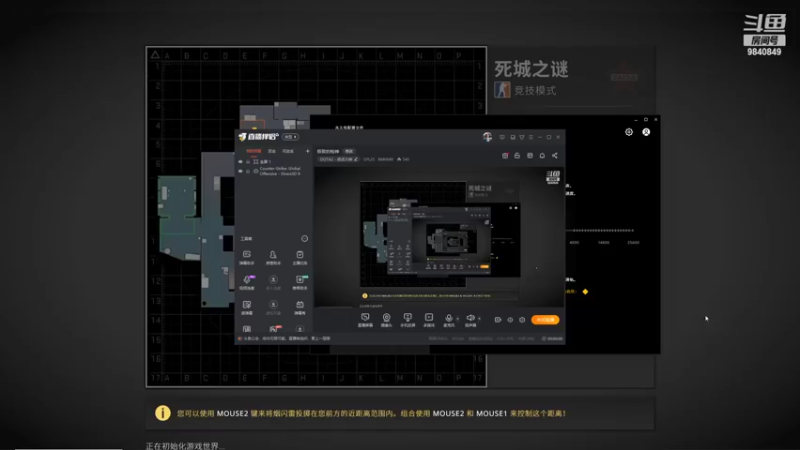
Task: Open the calendar tool in the third toolbox row
Action: [x=299, y=307]
